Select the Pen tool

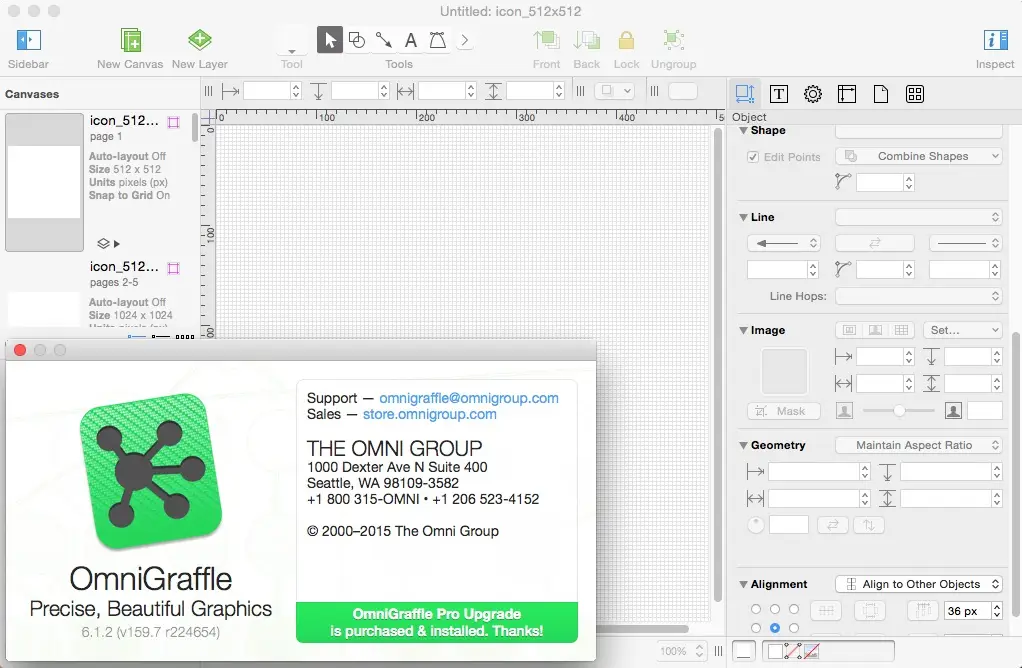click(437, 40)
